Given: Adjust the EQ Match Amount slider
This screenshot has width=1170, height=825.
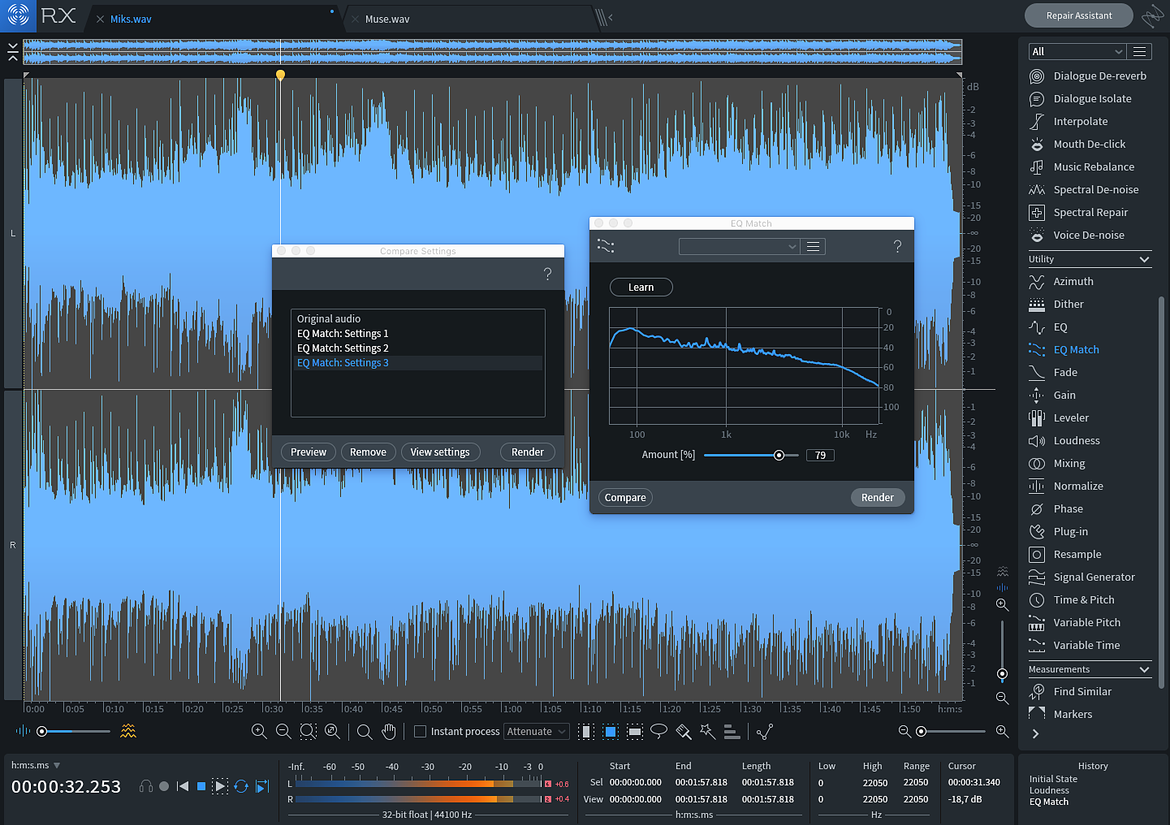Looking at the screenshot, I should 778,455.
